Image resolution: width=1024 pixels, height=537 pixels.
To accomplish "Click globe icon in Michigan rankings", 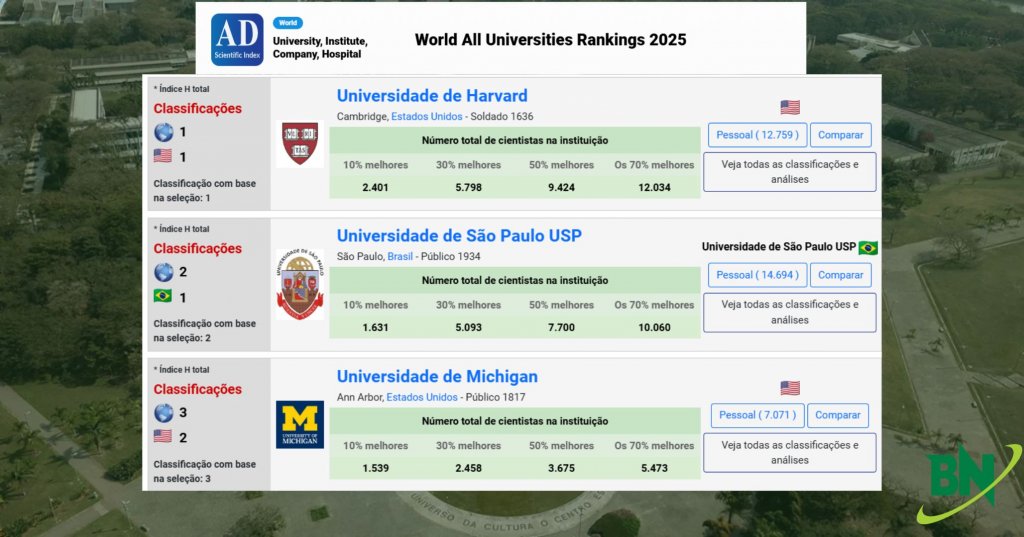I will pos(163,412).
